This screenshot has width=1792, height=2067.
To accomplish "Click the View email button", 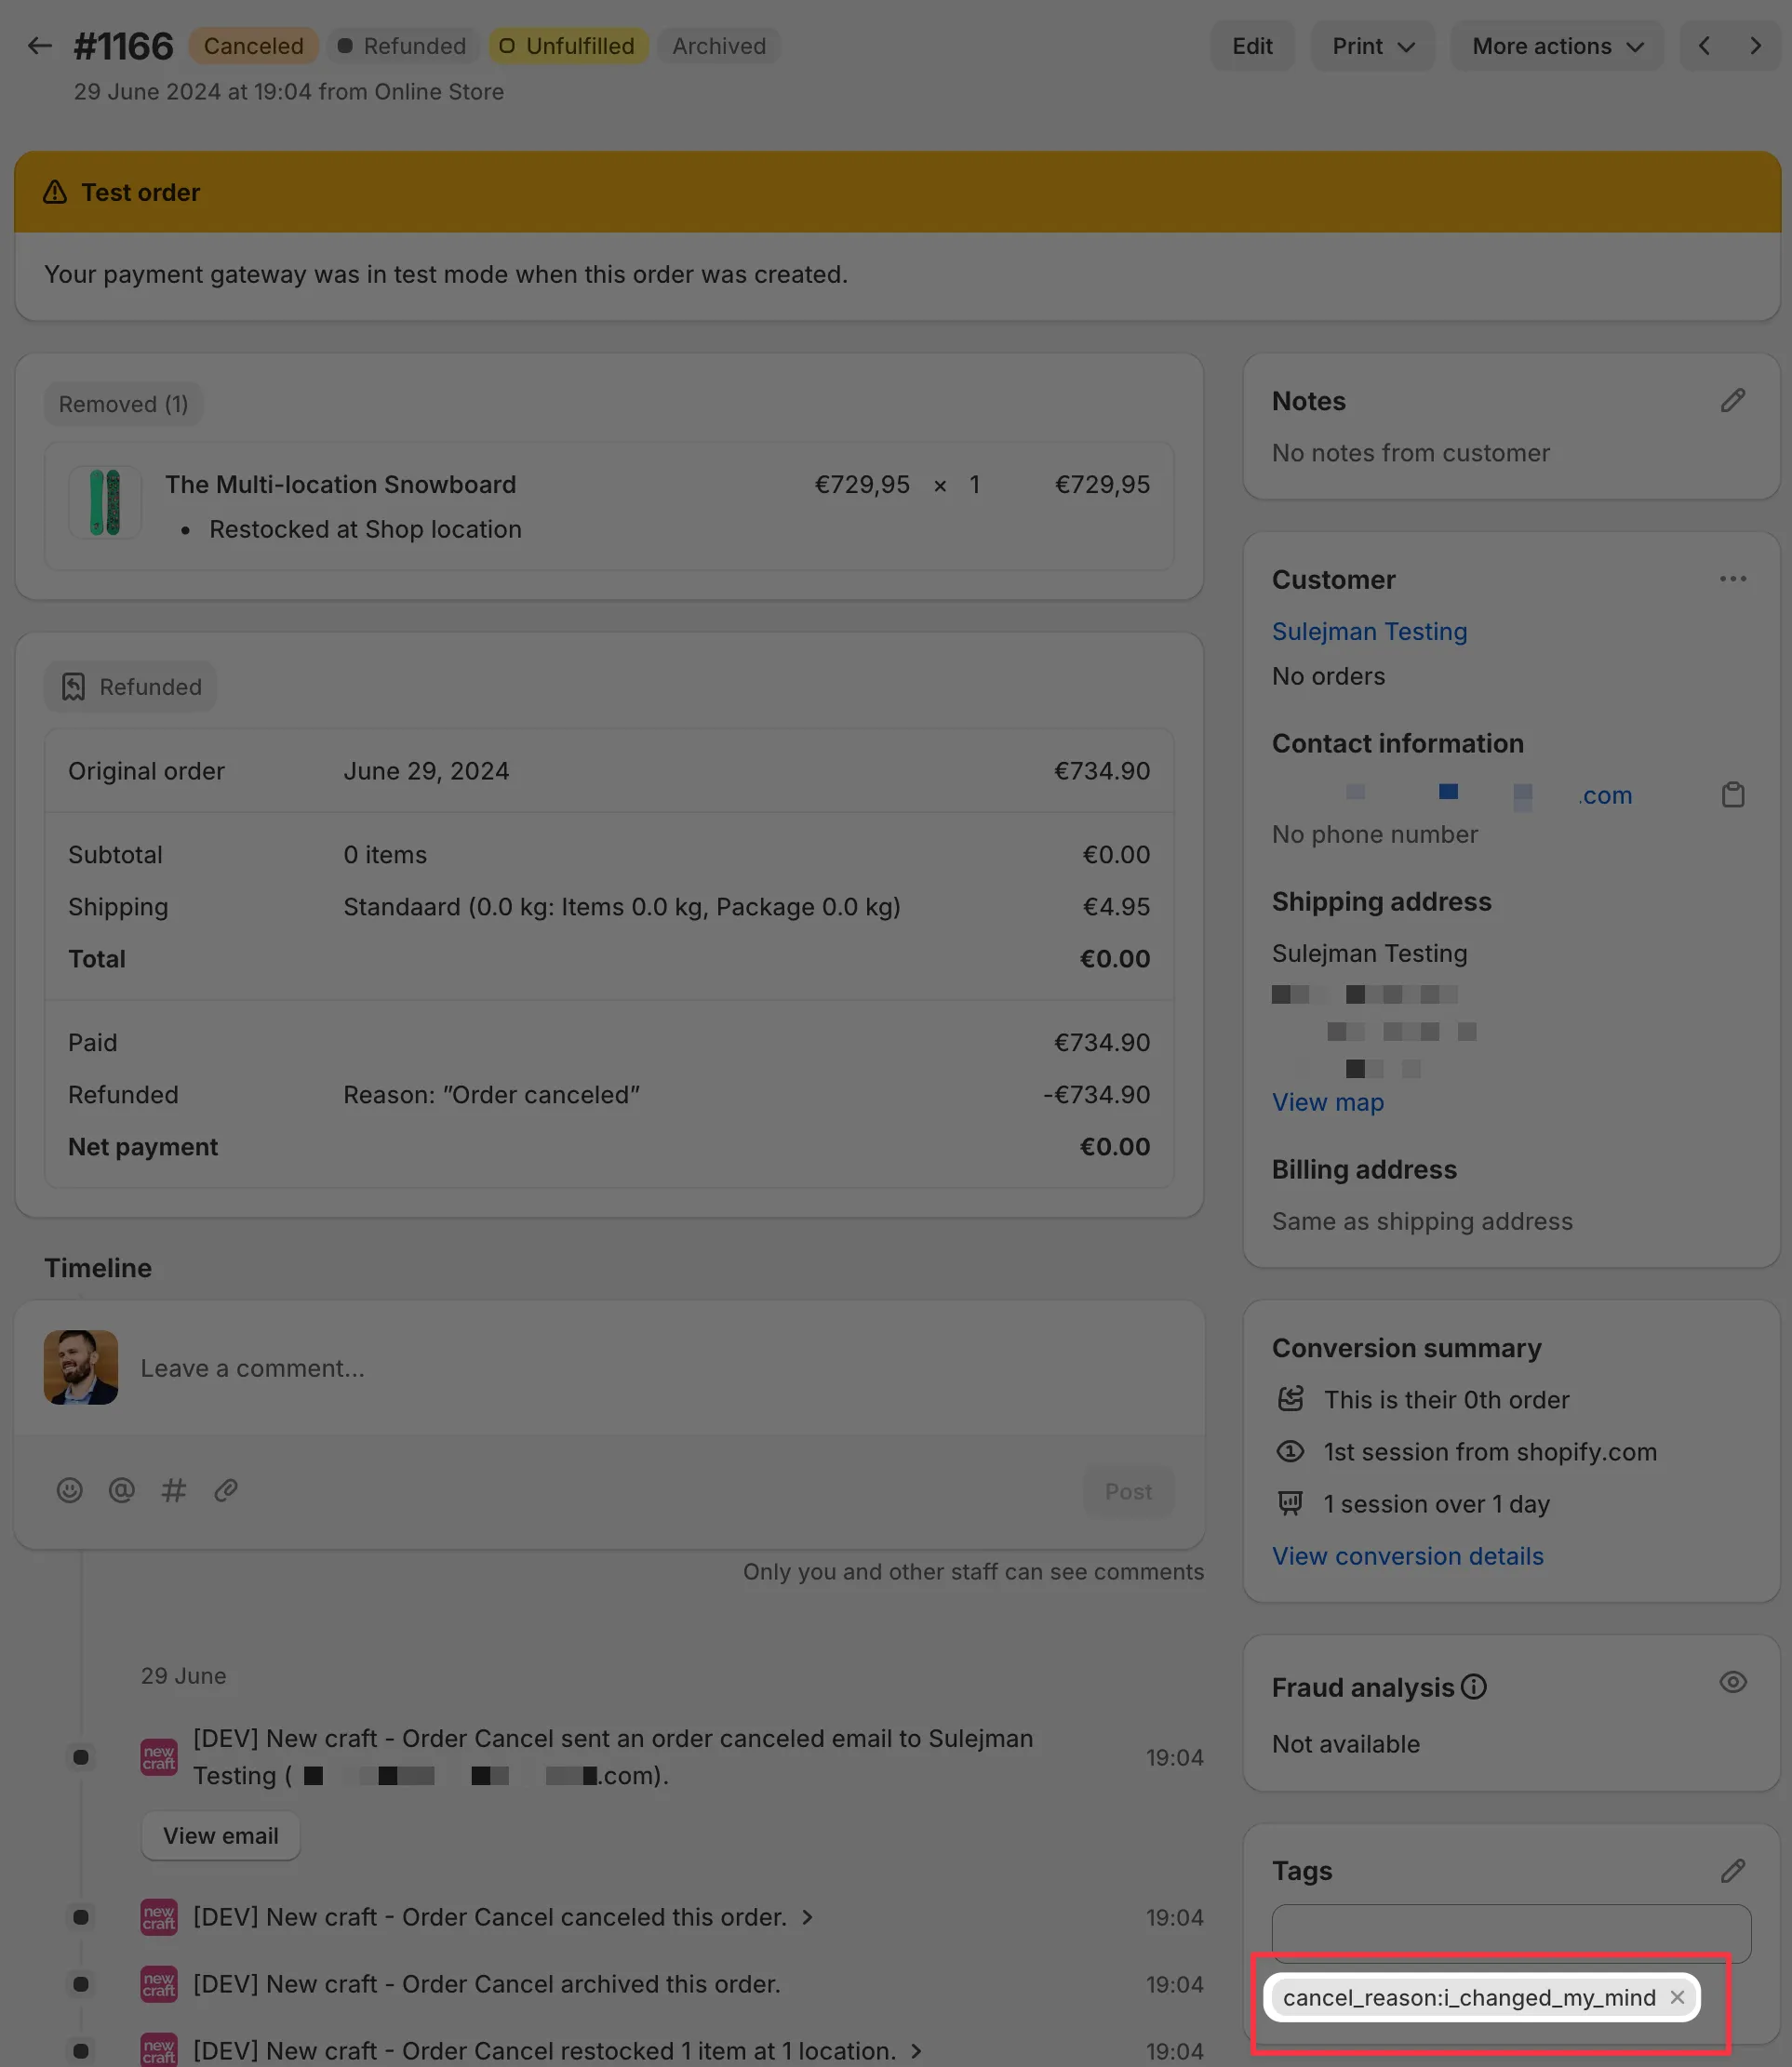I will [x=220, y=1835].
